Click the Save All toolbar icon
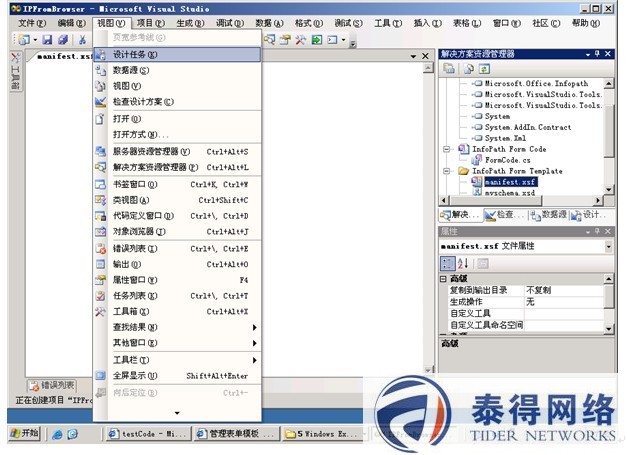This screenshot has height=455, width=627. click(63, 40)
